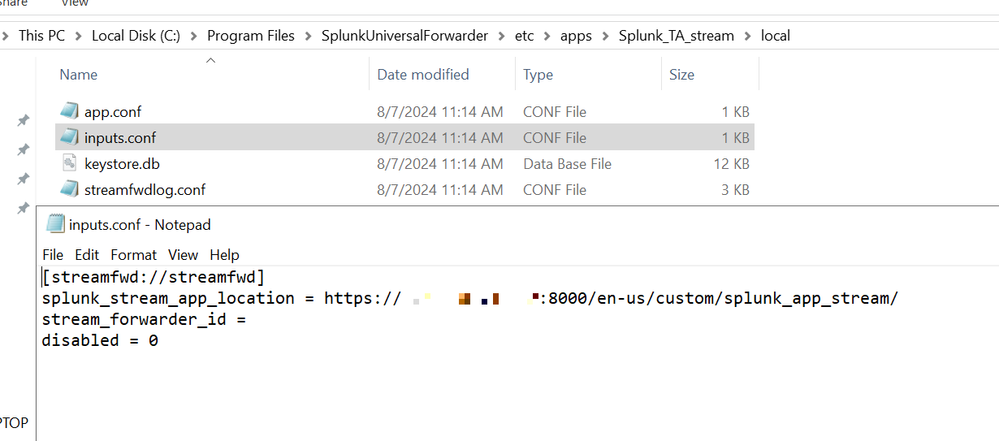Click the [streamfwd://streamfwd] line in Notepad
The image size is (999, 441).
click(153, 278)
